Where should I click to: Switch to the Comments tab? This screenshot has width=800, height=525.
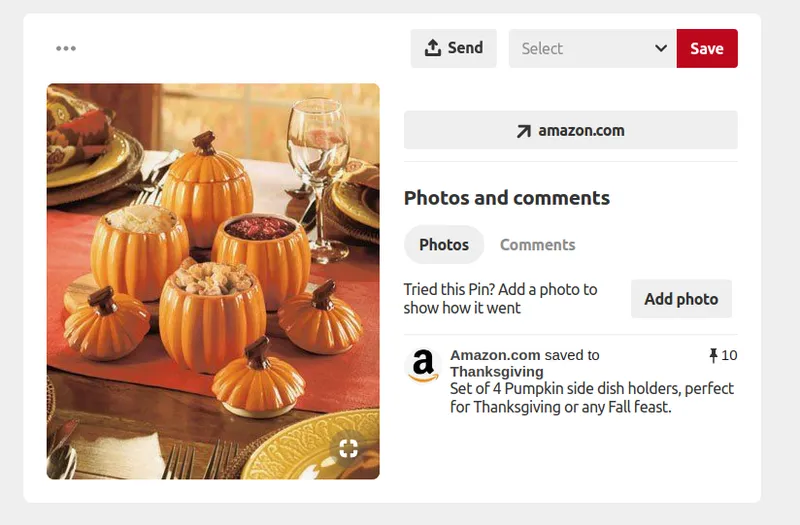537,244
